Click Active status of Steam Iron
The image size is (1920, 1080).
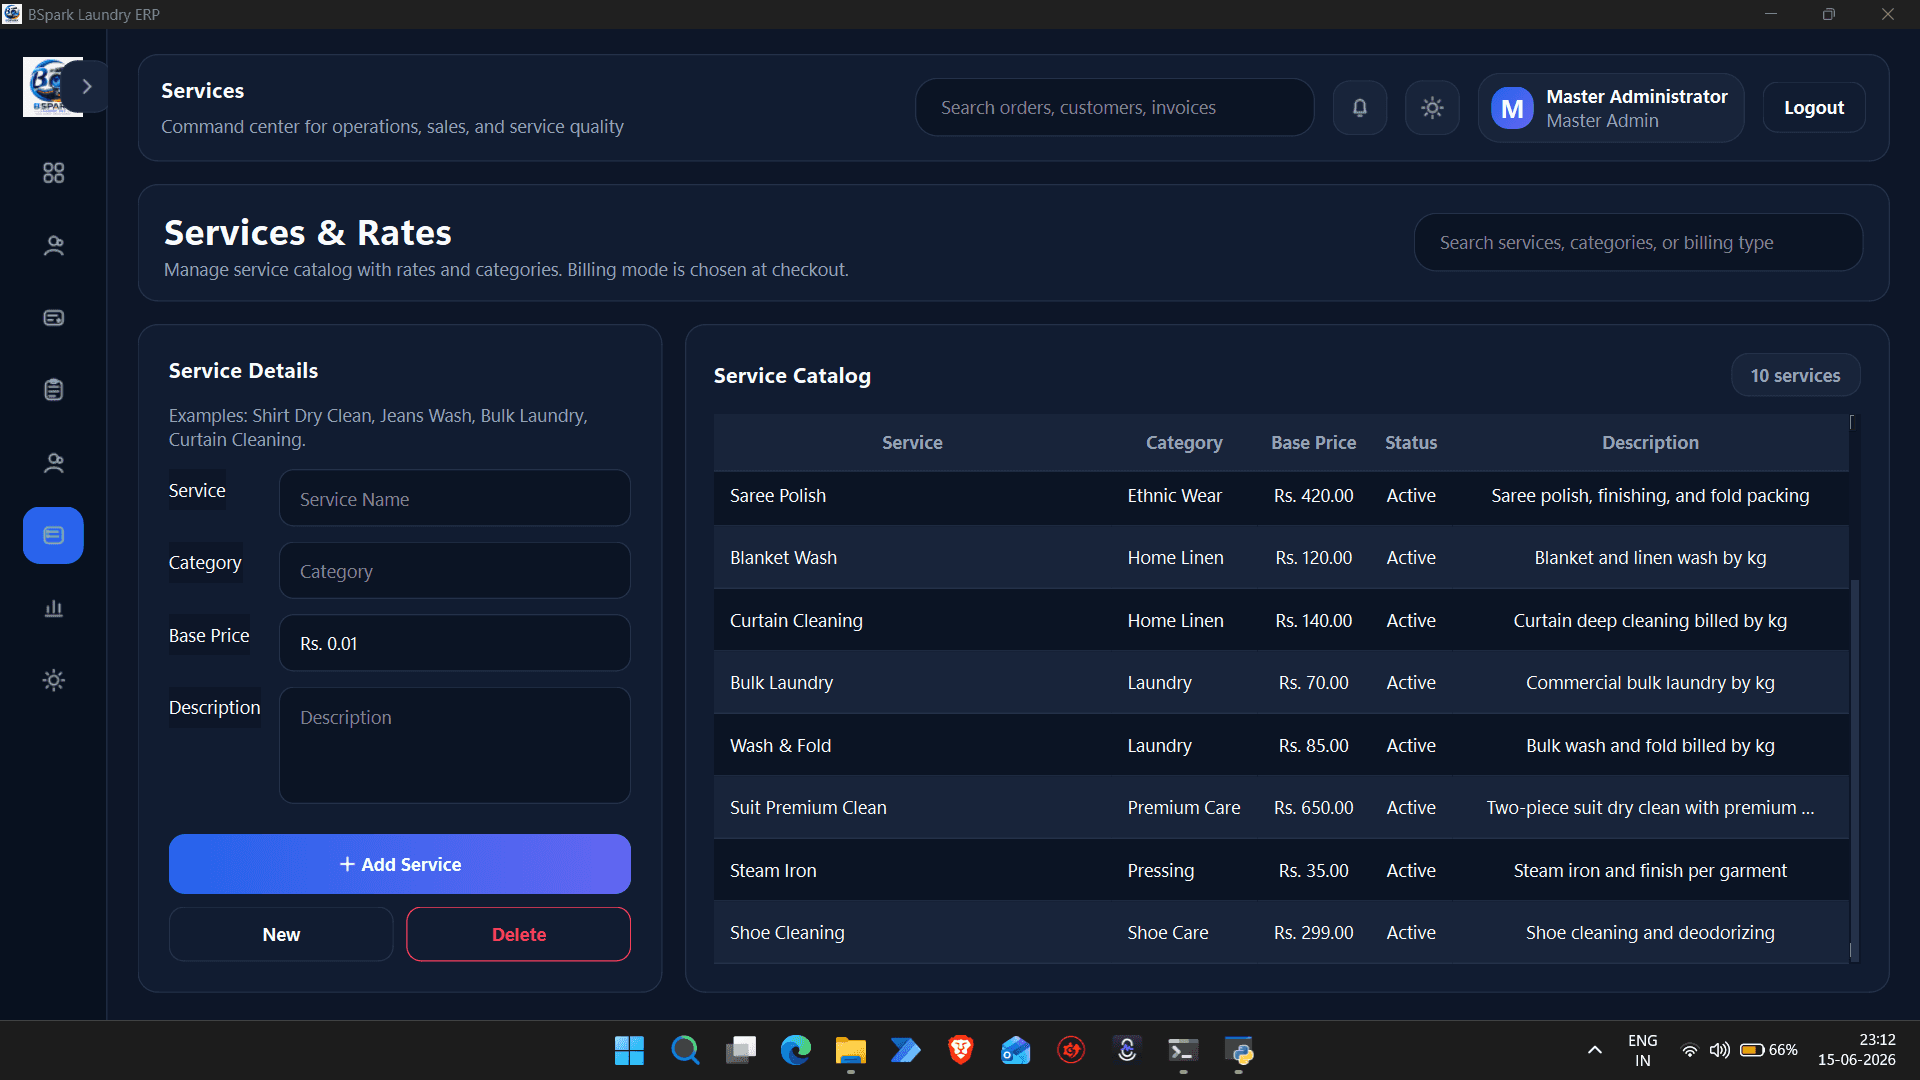(x=1411, y=870)
